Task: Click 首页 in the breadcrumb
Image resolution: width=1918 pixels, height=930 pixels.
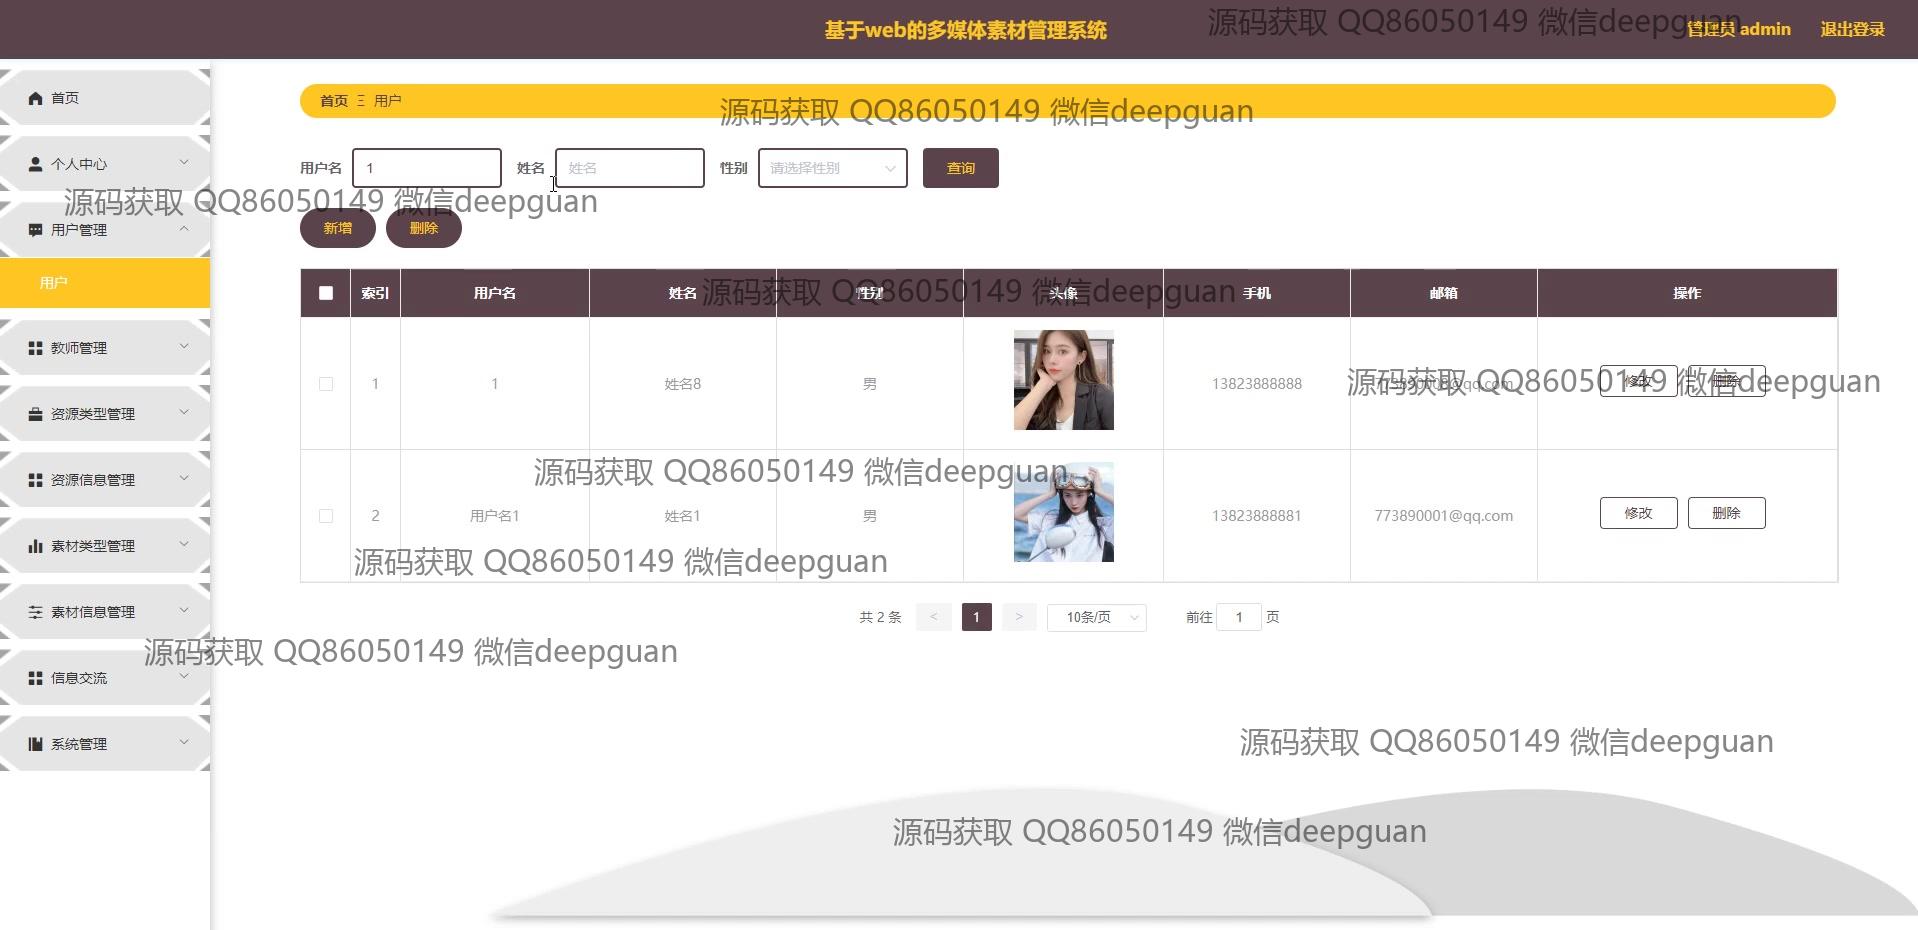Action: click(x=334, y=101)
